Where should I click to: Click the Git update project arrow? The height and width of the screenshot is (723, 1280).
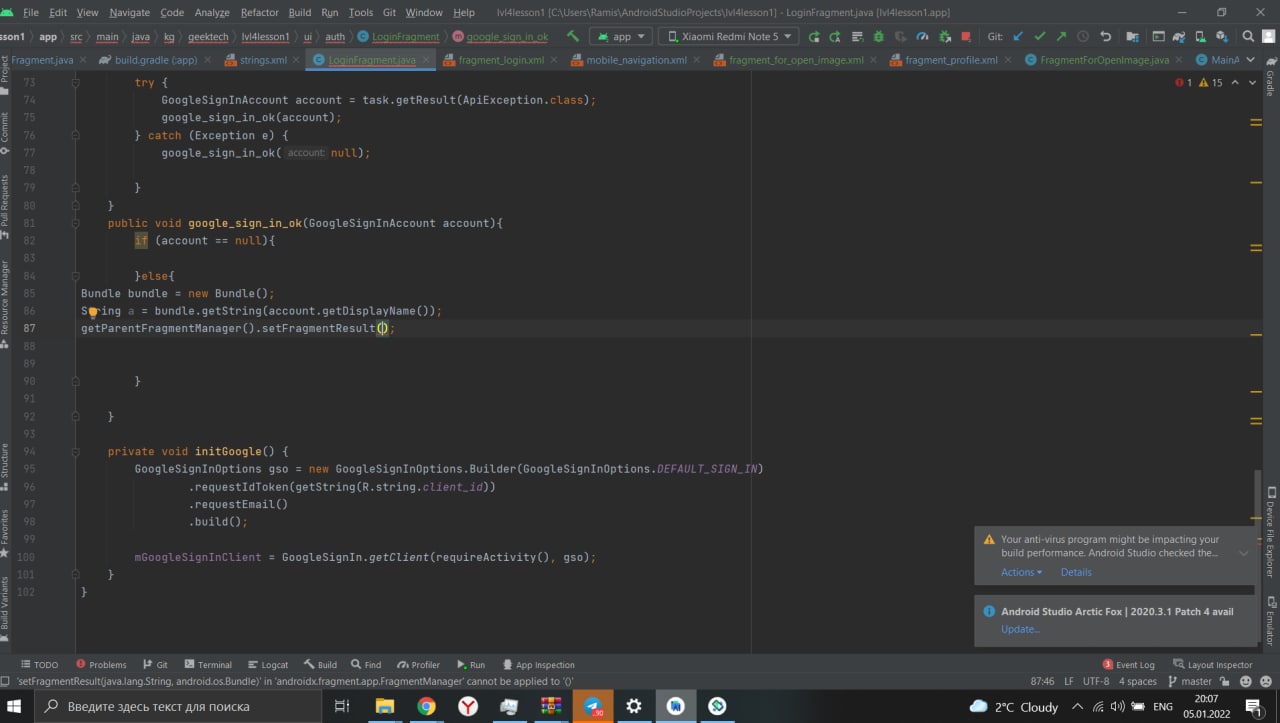coord(1018,36)
